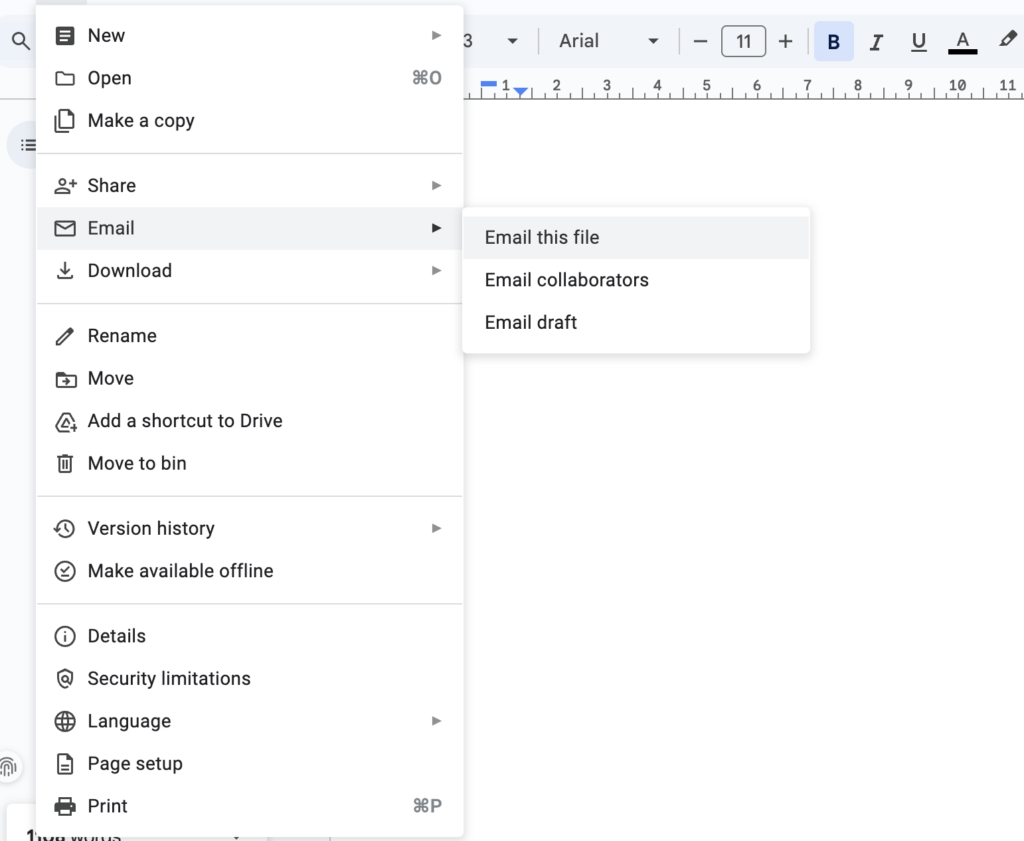The height and width of the screenshot is (841, 1024).
Task: Click Add a shortcut to Drive
Action: [249, 420]
